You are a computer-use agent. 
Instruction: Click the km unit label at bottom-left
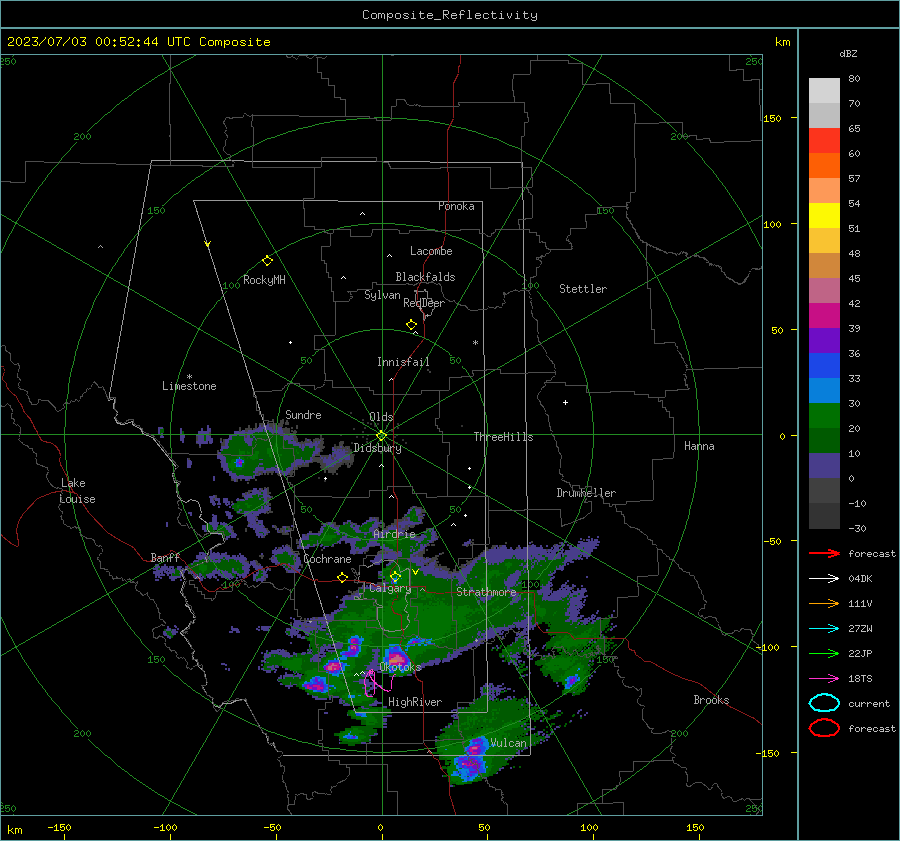(x=14, y=830)
